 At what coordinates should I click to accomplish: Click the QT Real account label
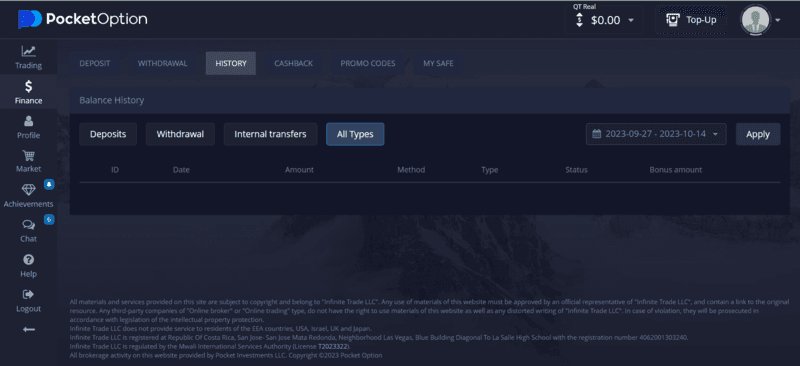[584, 7]
